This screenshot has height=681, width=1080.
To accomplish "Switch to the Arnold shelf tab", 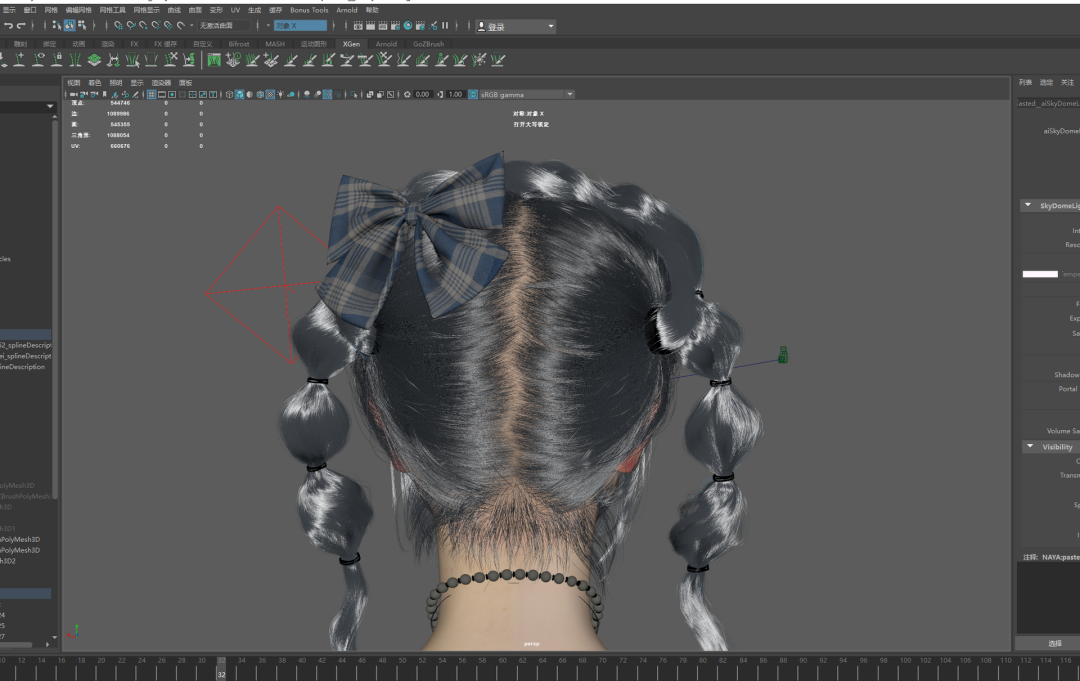I will tap(386, 43).
